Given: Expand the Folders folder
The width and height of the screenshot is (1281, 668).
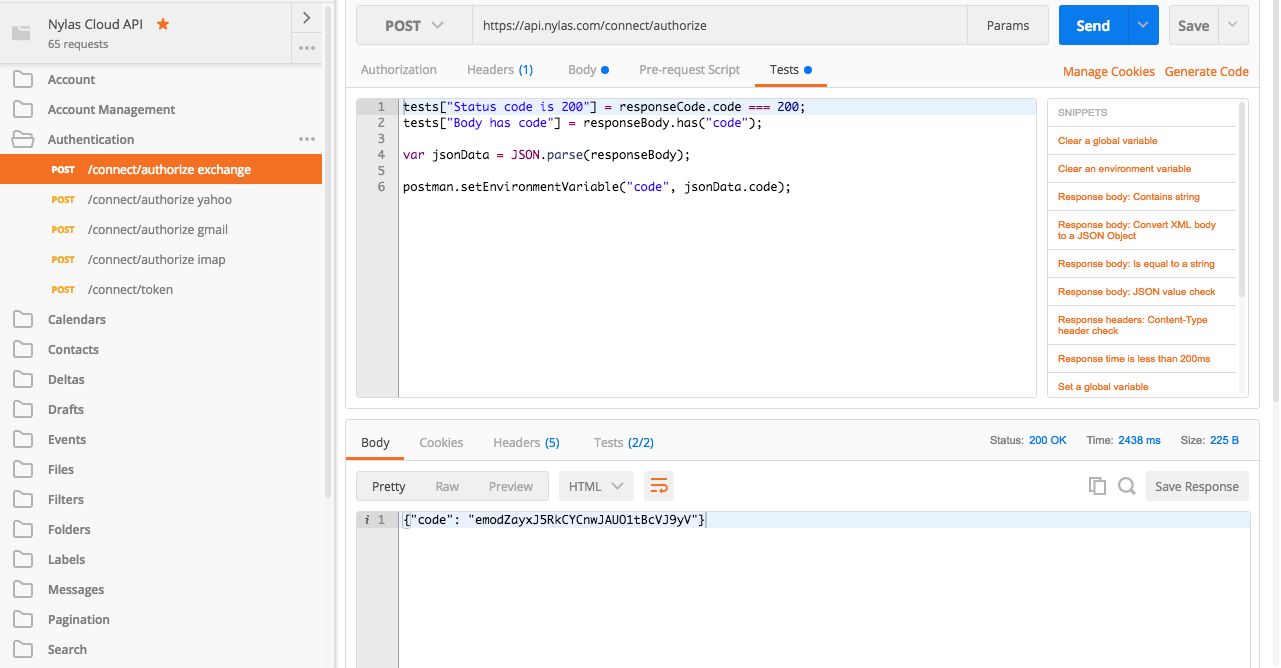Looking at the screenshot, I should pyautogui.click(x=161, y=529).
